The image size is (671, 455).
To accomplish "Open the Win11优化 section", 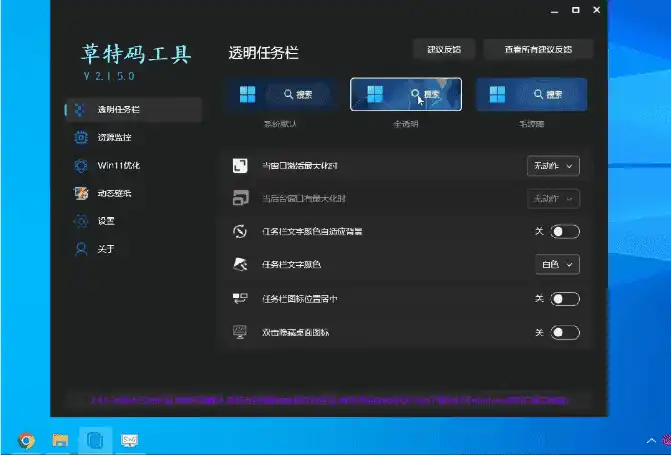I will click(119, 166).
